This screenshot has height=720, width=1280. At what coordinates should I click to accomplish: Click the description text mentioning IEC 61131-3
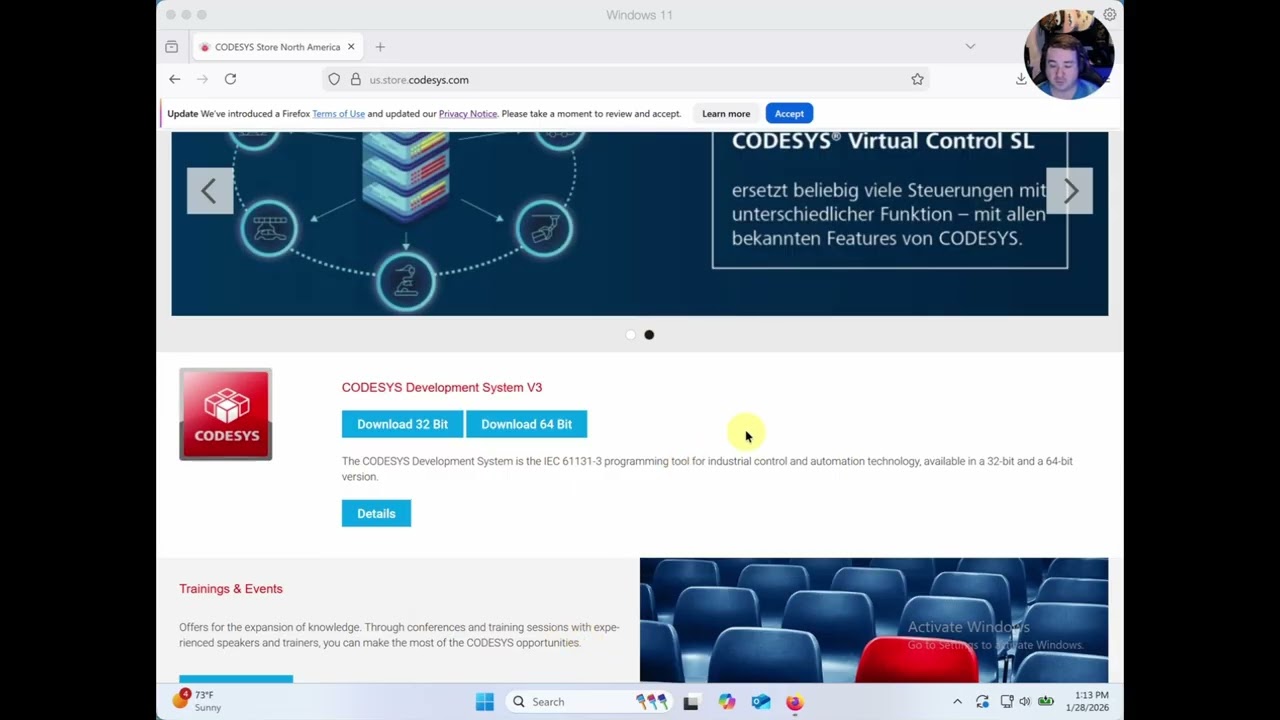(707, 469)
